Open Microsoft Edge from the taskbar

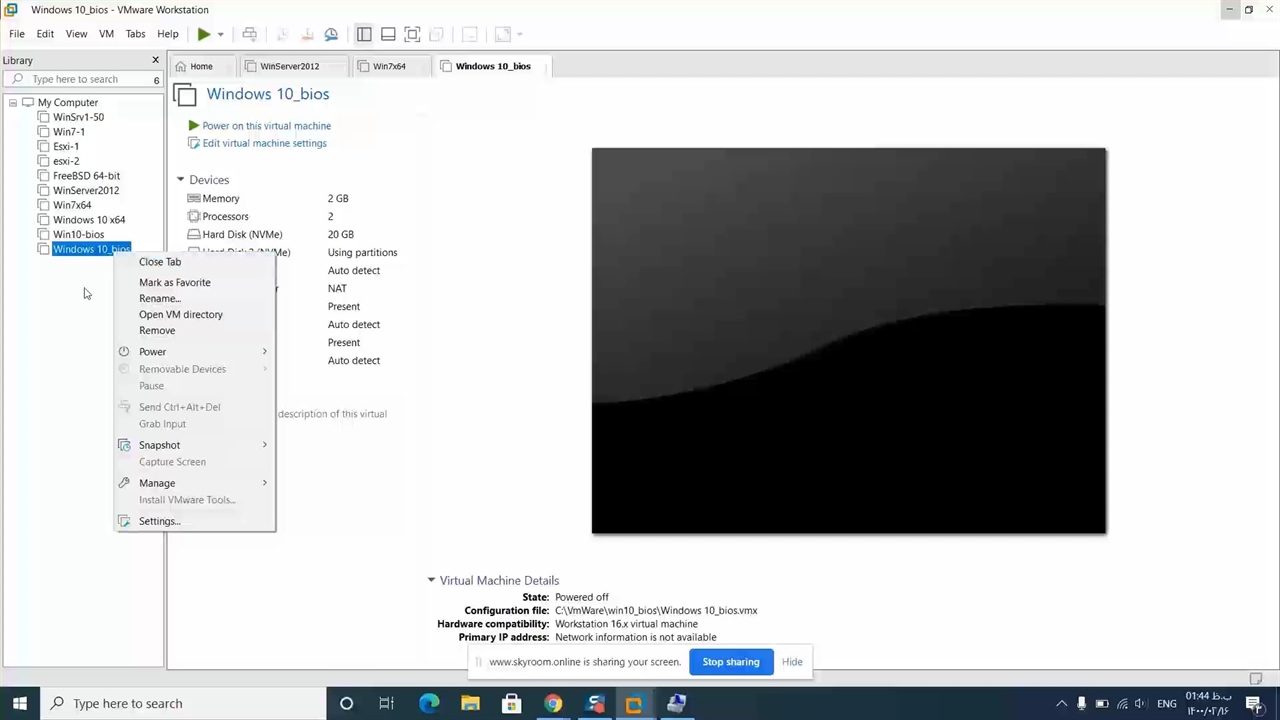(429, 703)
